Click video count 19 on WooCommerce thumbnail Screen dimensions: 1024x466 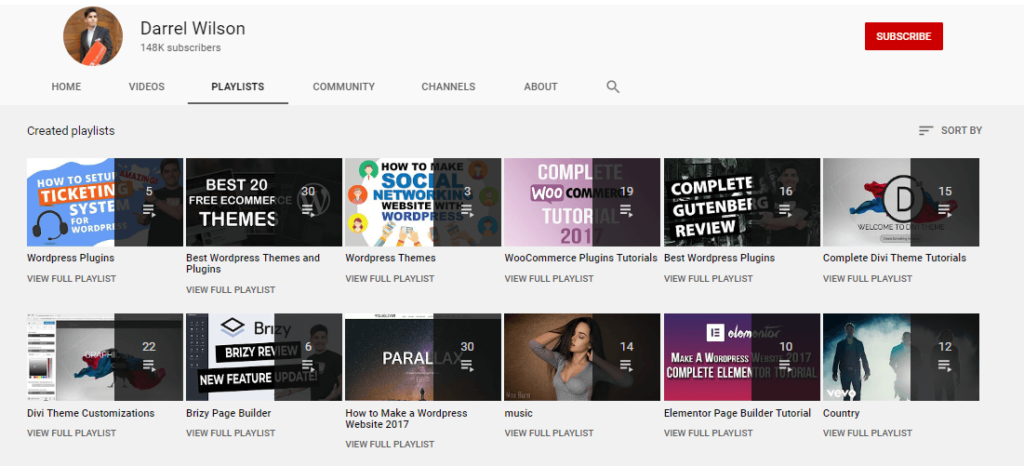point(626,191)
